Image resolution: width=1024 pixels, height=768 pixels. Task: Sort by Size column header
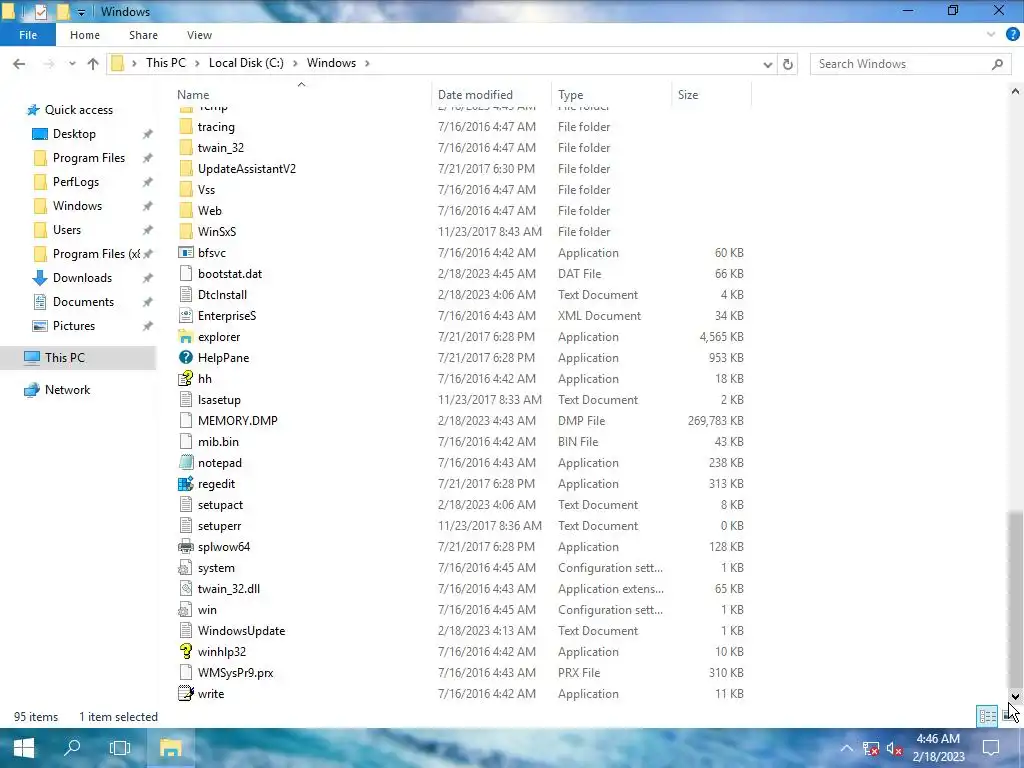[712, 95]
